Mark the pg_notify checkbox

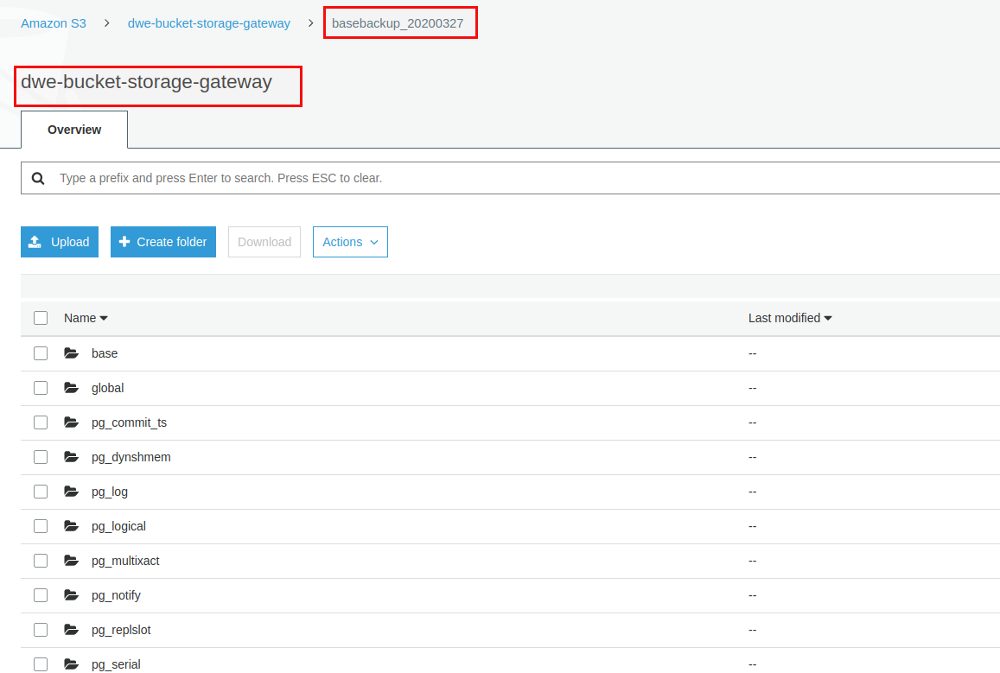41,595
